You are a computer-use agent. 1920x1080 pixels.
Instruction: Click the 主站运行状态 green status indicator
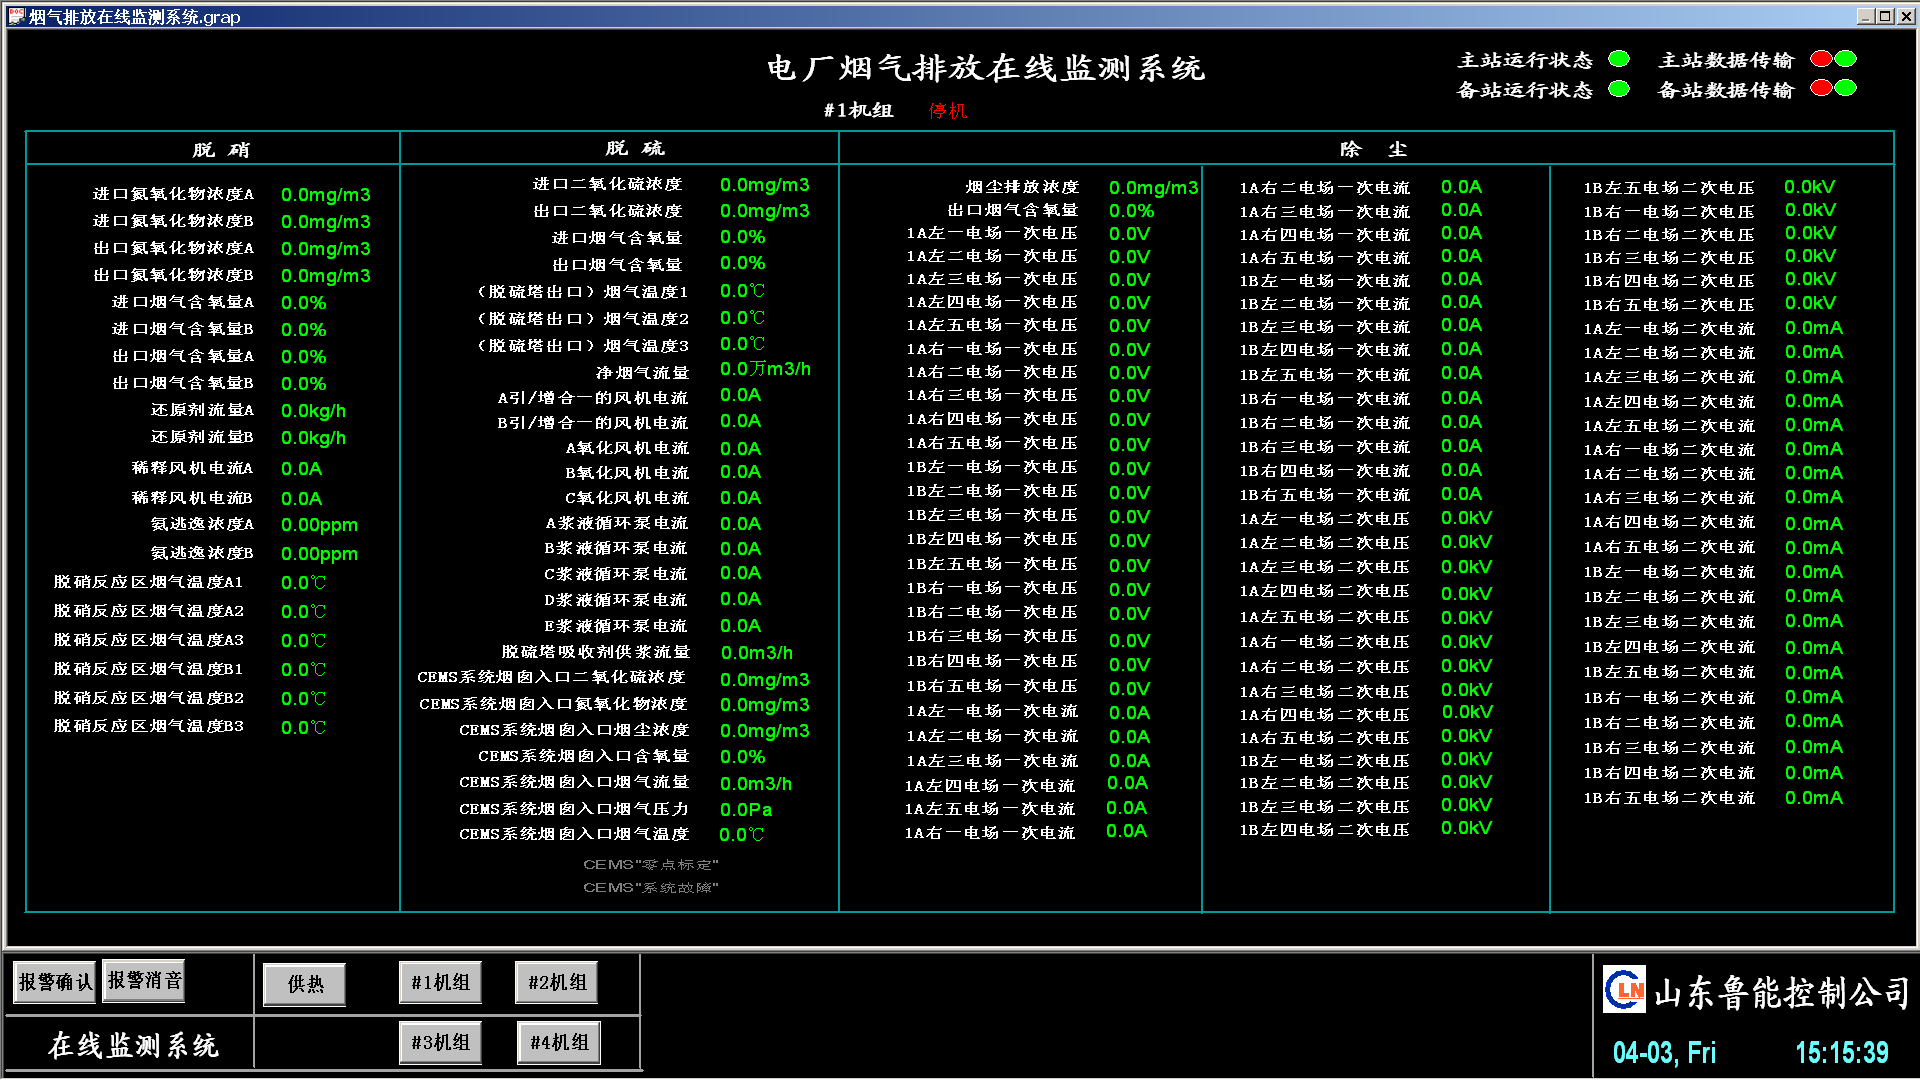tap(1619, 59)
